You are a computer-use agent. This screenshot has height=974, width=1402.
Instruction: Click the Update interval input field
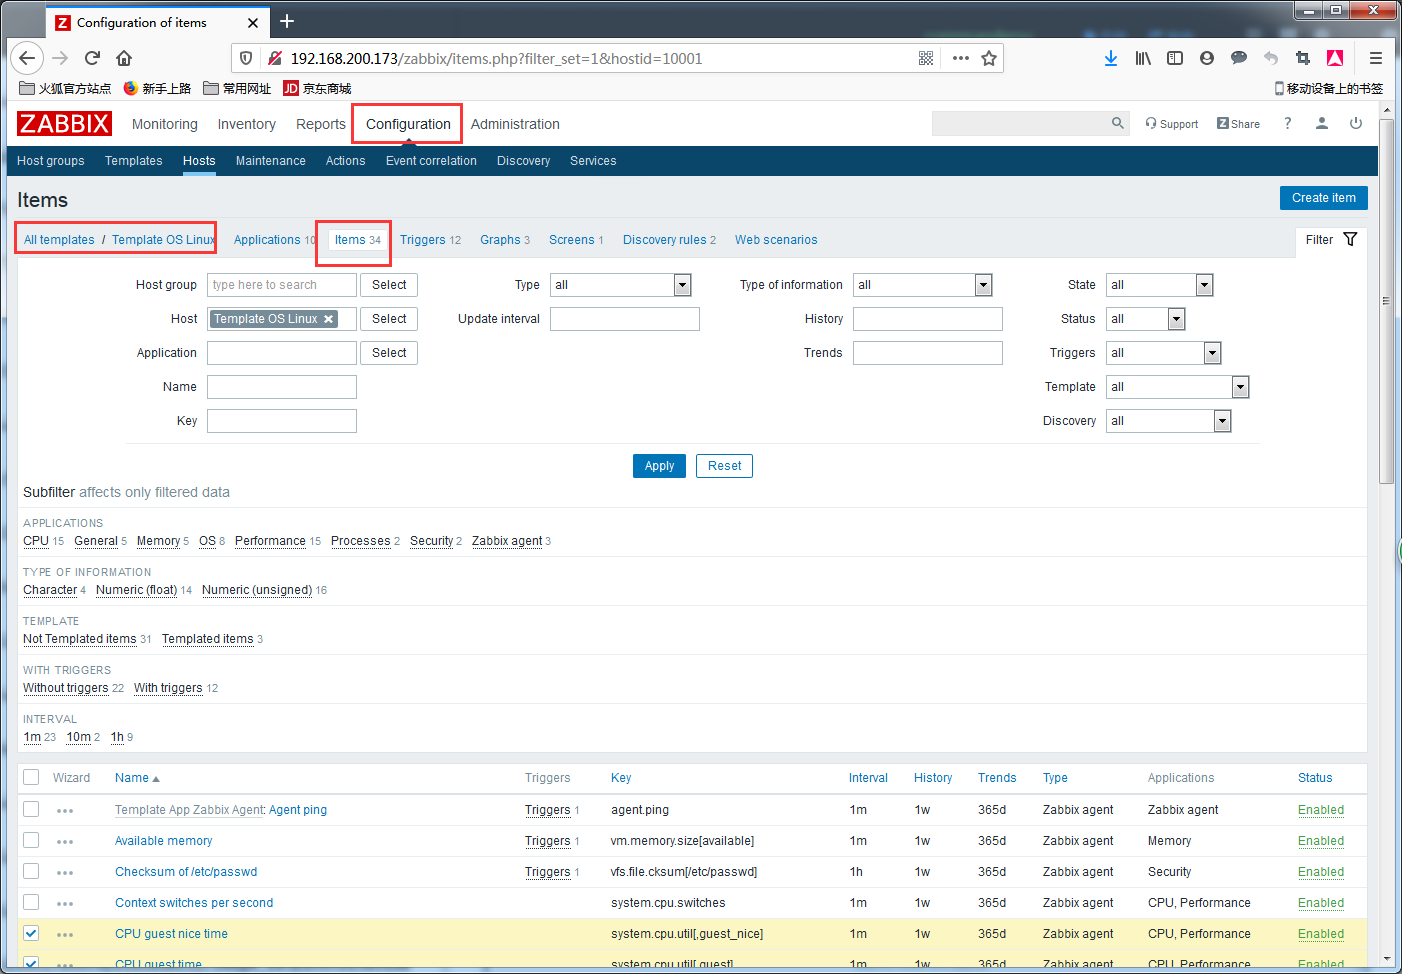tap(625, 319)
